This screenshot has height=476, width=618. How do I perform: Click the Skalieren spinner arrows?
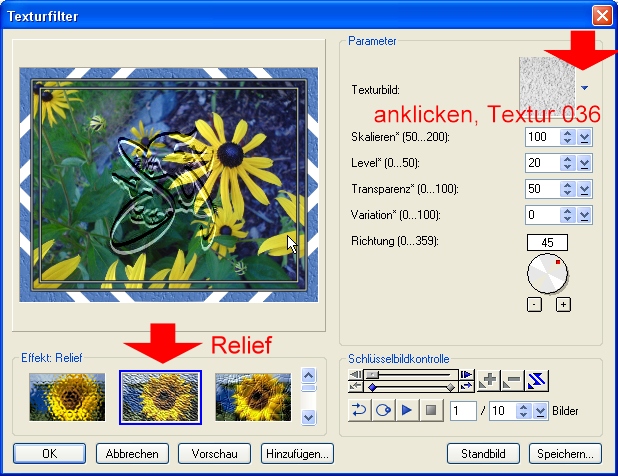pos(568,137)
